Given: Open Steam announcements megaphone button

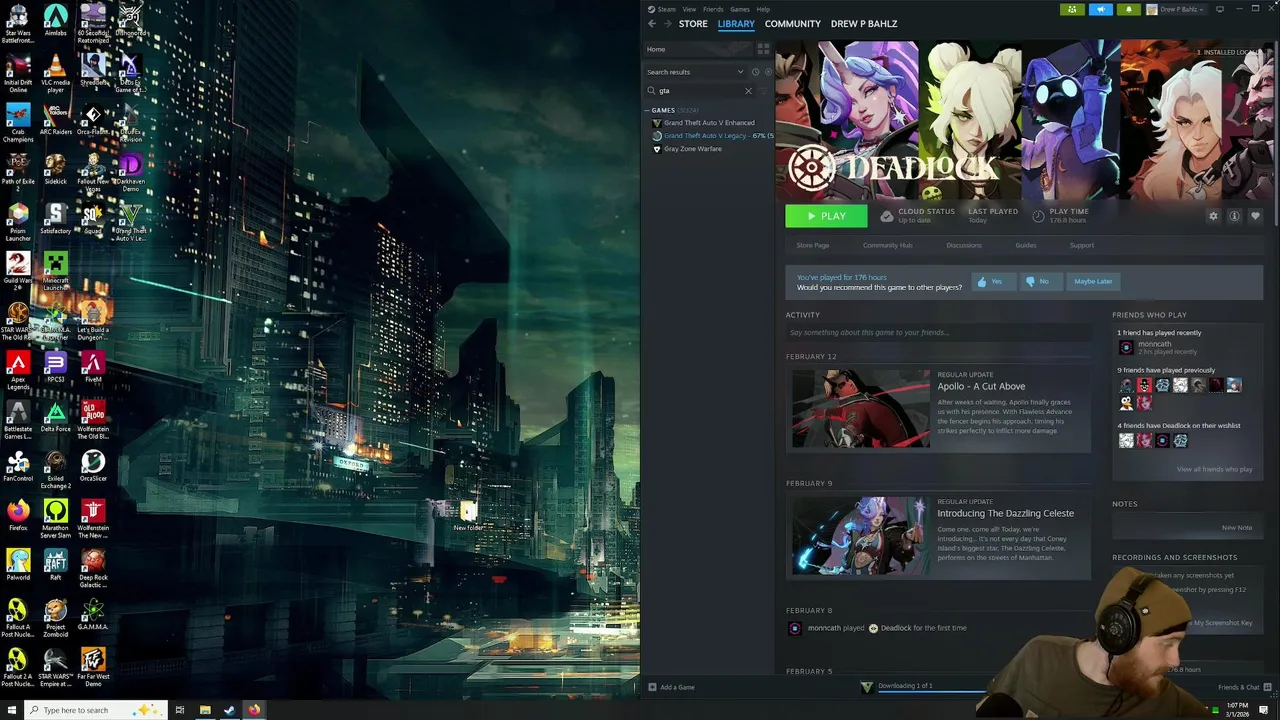Looking at the screenshot, I should [1100, 9].
